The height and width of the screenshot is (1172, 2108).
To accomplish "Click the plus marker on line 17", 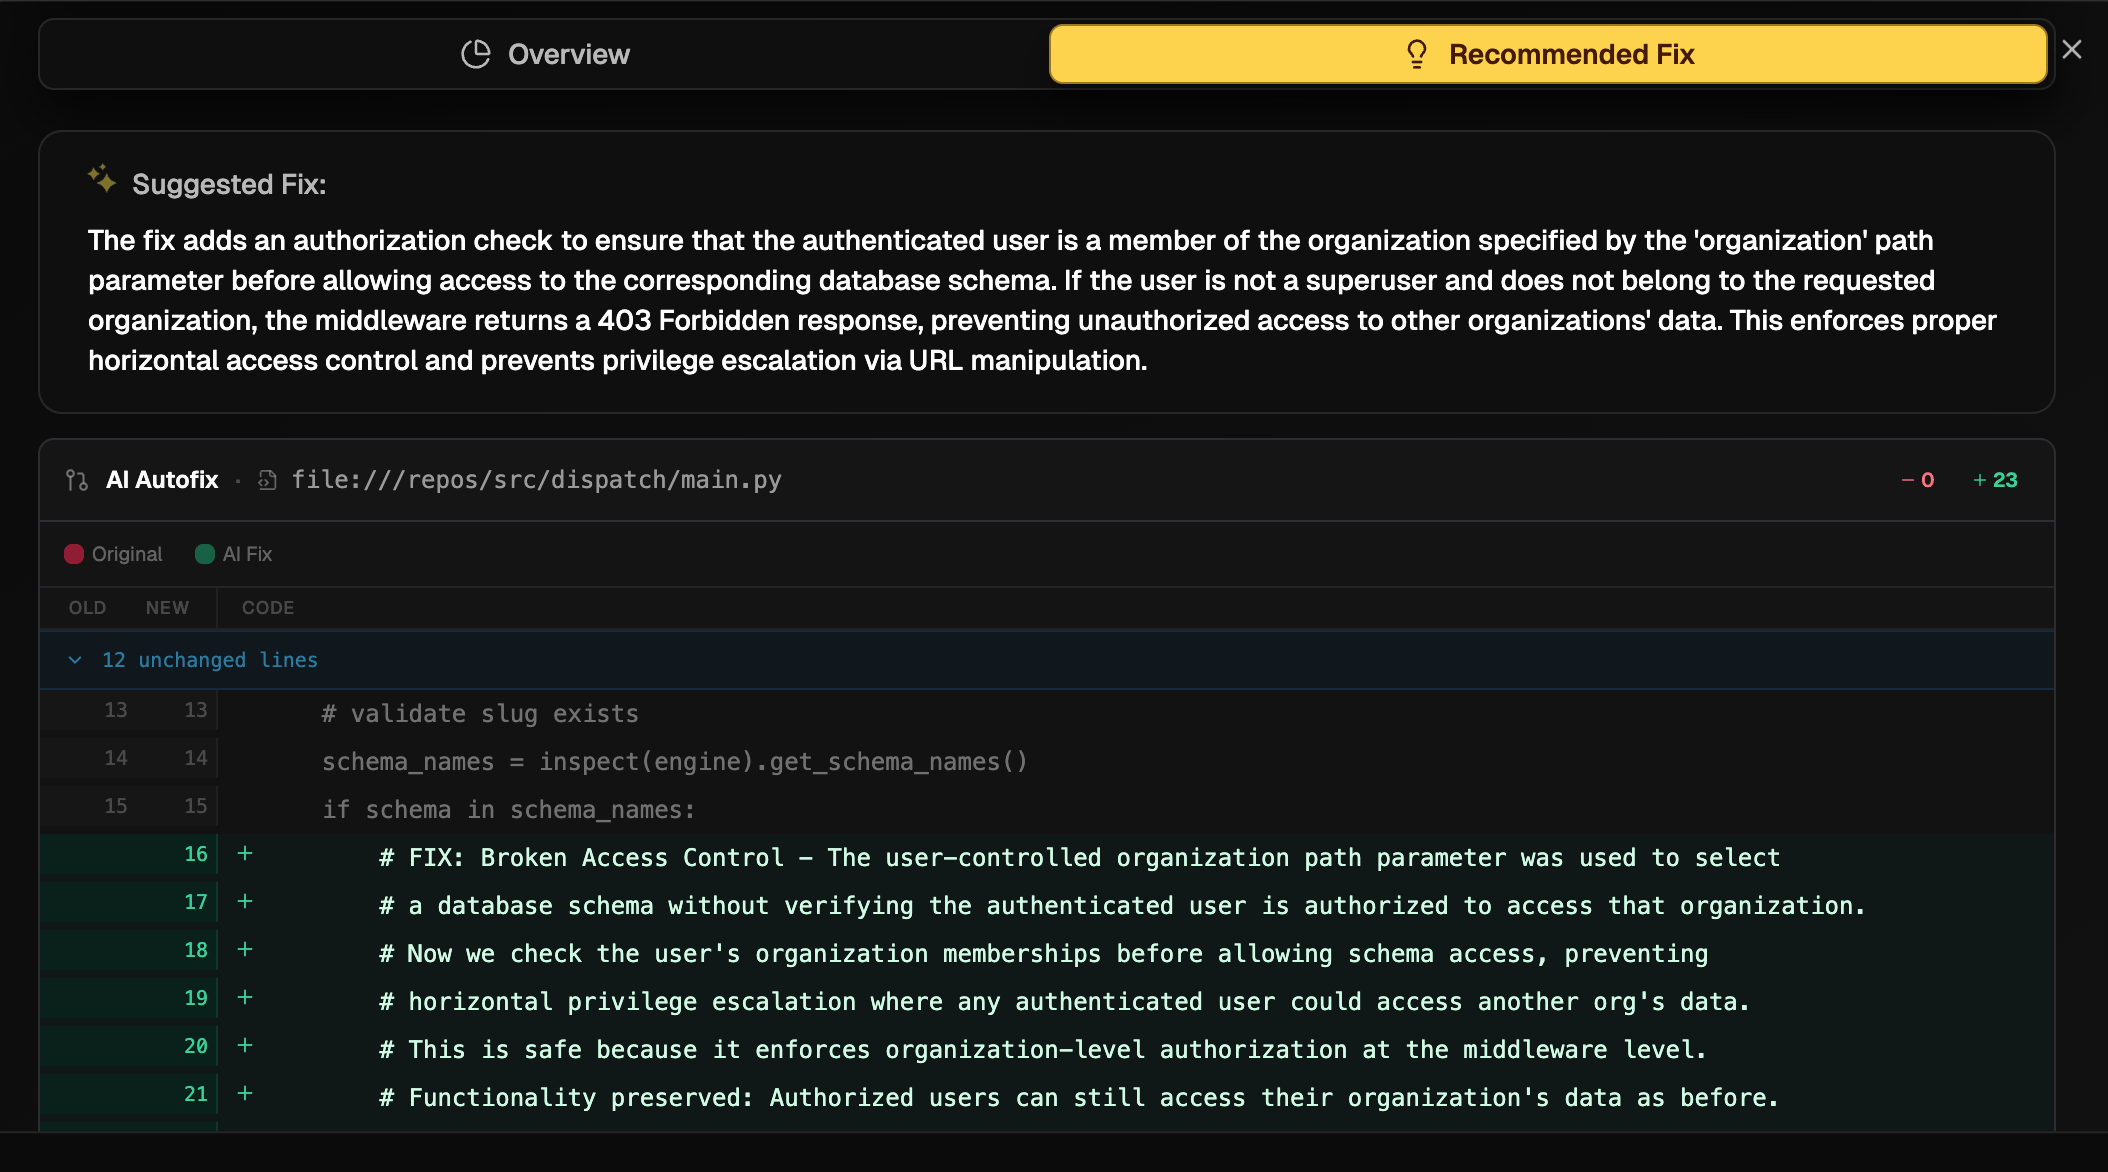I will coord(245,902).
